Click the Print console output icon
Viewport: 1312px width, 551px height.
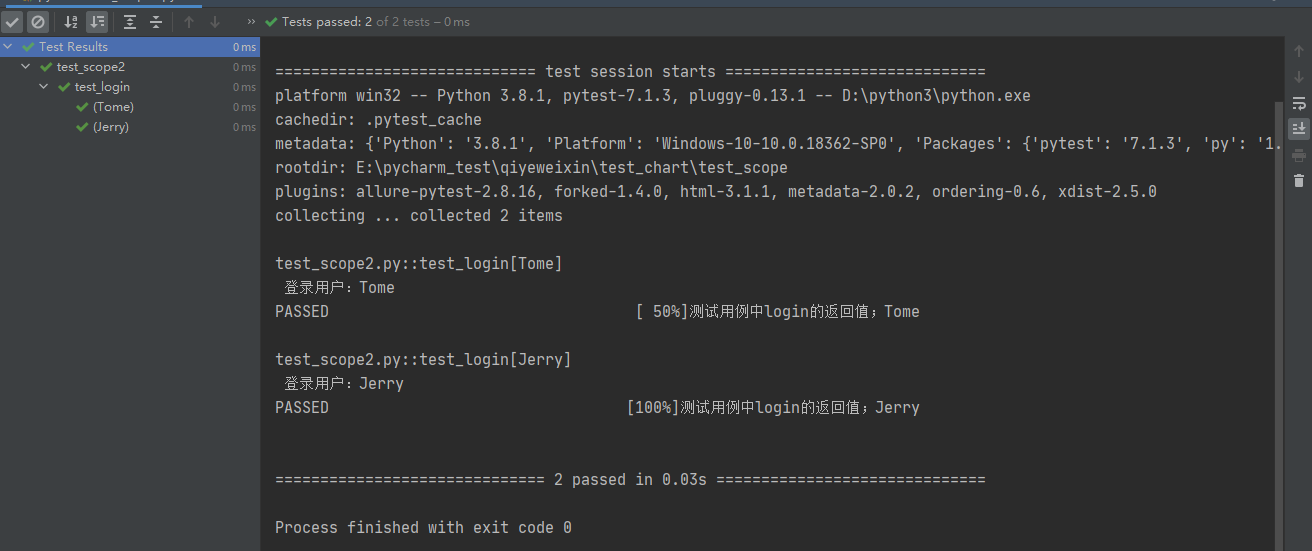[x=1299, y=155]
